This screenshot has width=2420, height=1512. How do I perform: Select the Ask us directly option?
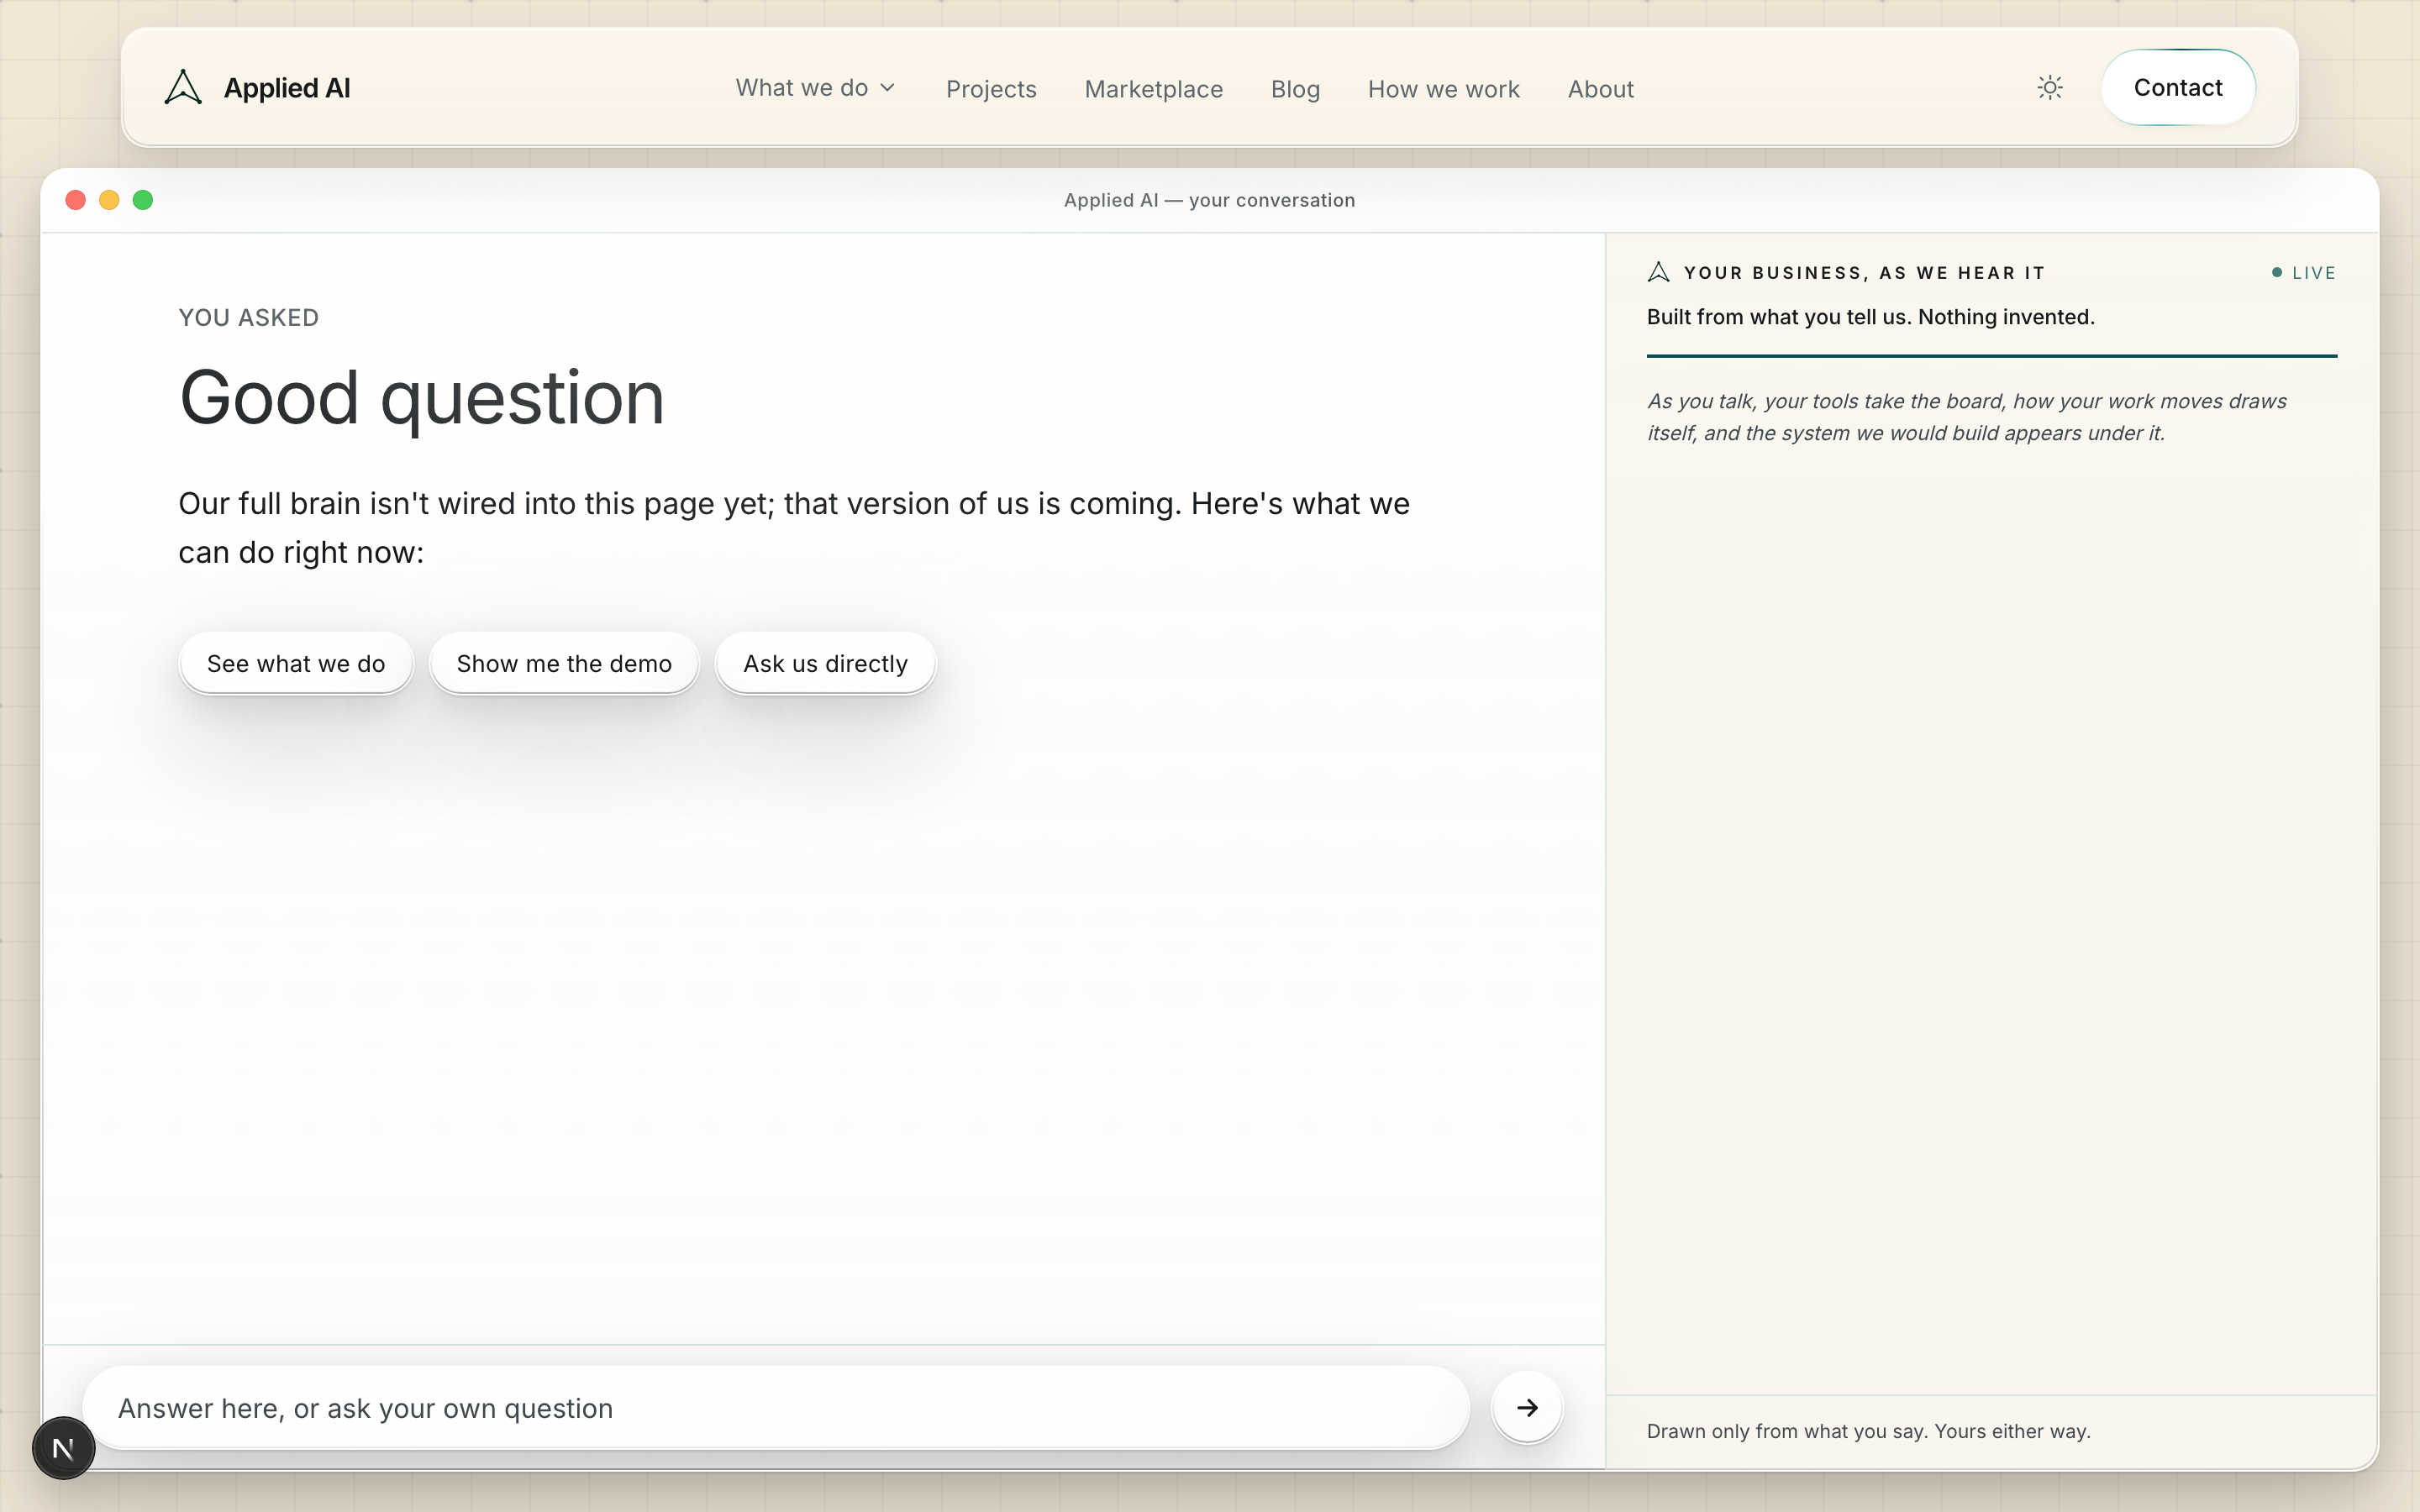[825, 663]
